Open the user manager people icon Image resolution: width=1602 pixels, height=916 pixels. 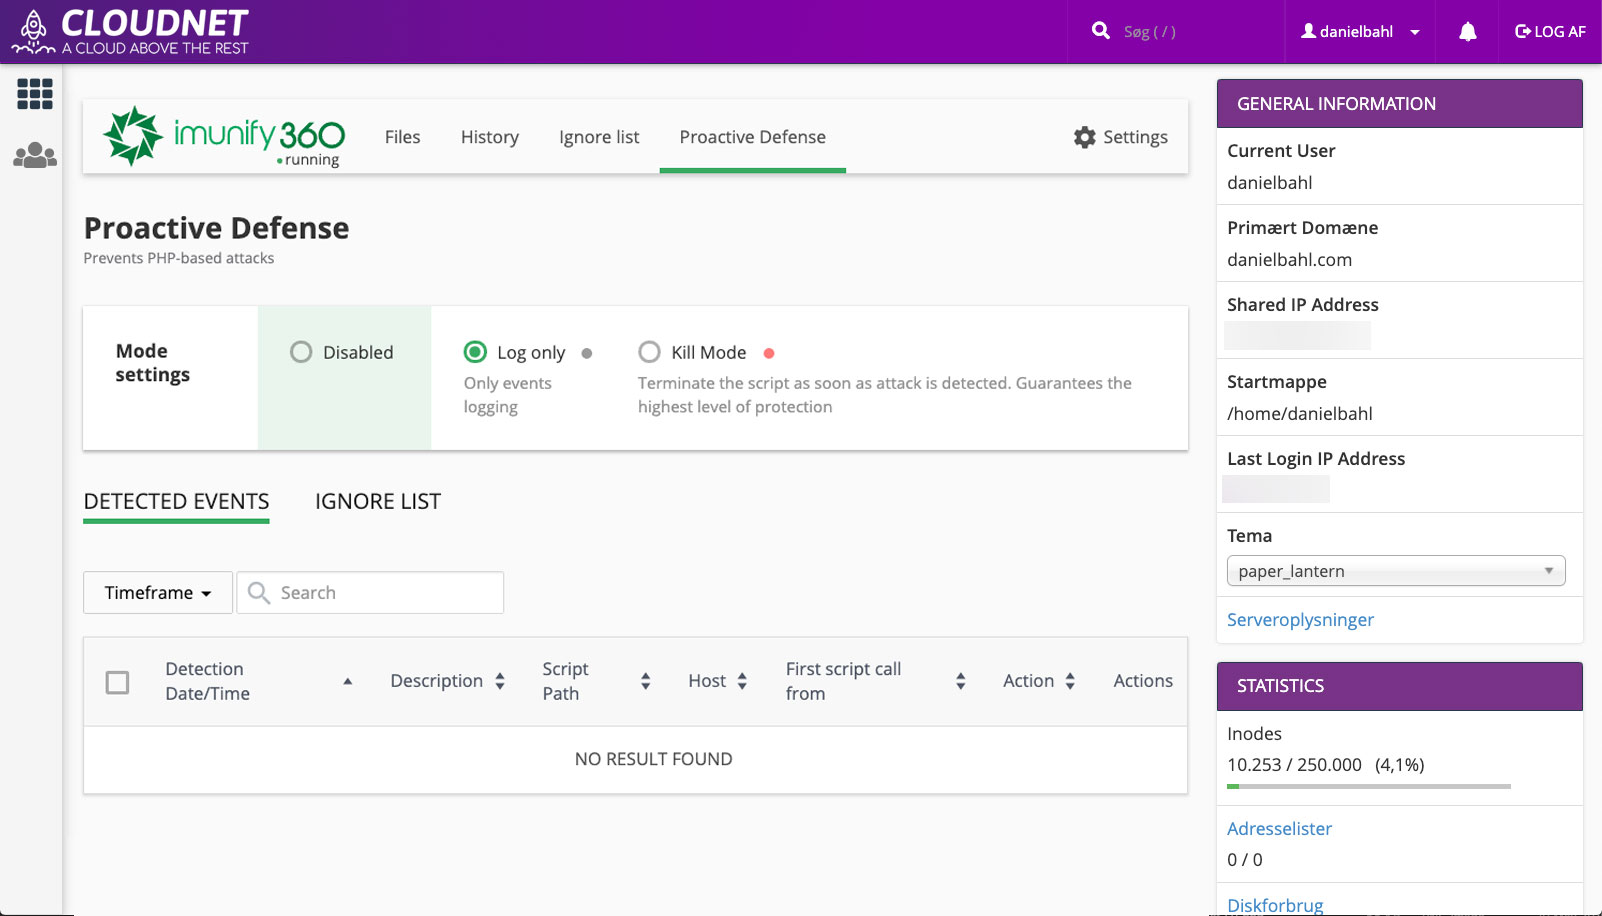coord(35,155)
